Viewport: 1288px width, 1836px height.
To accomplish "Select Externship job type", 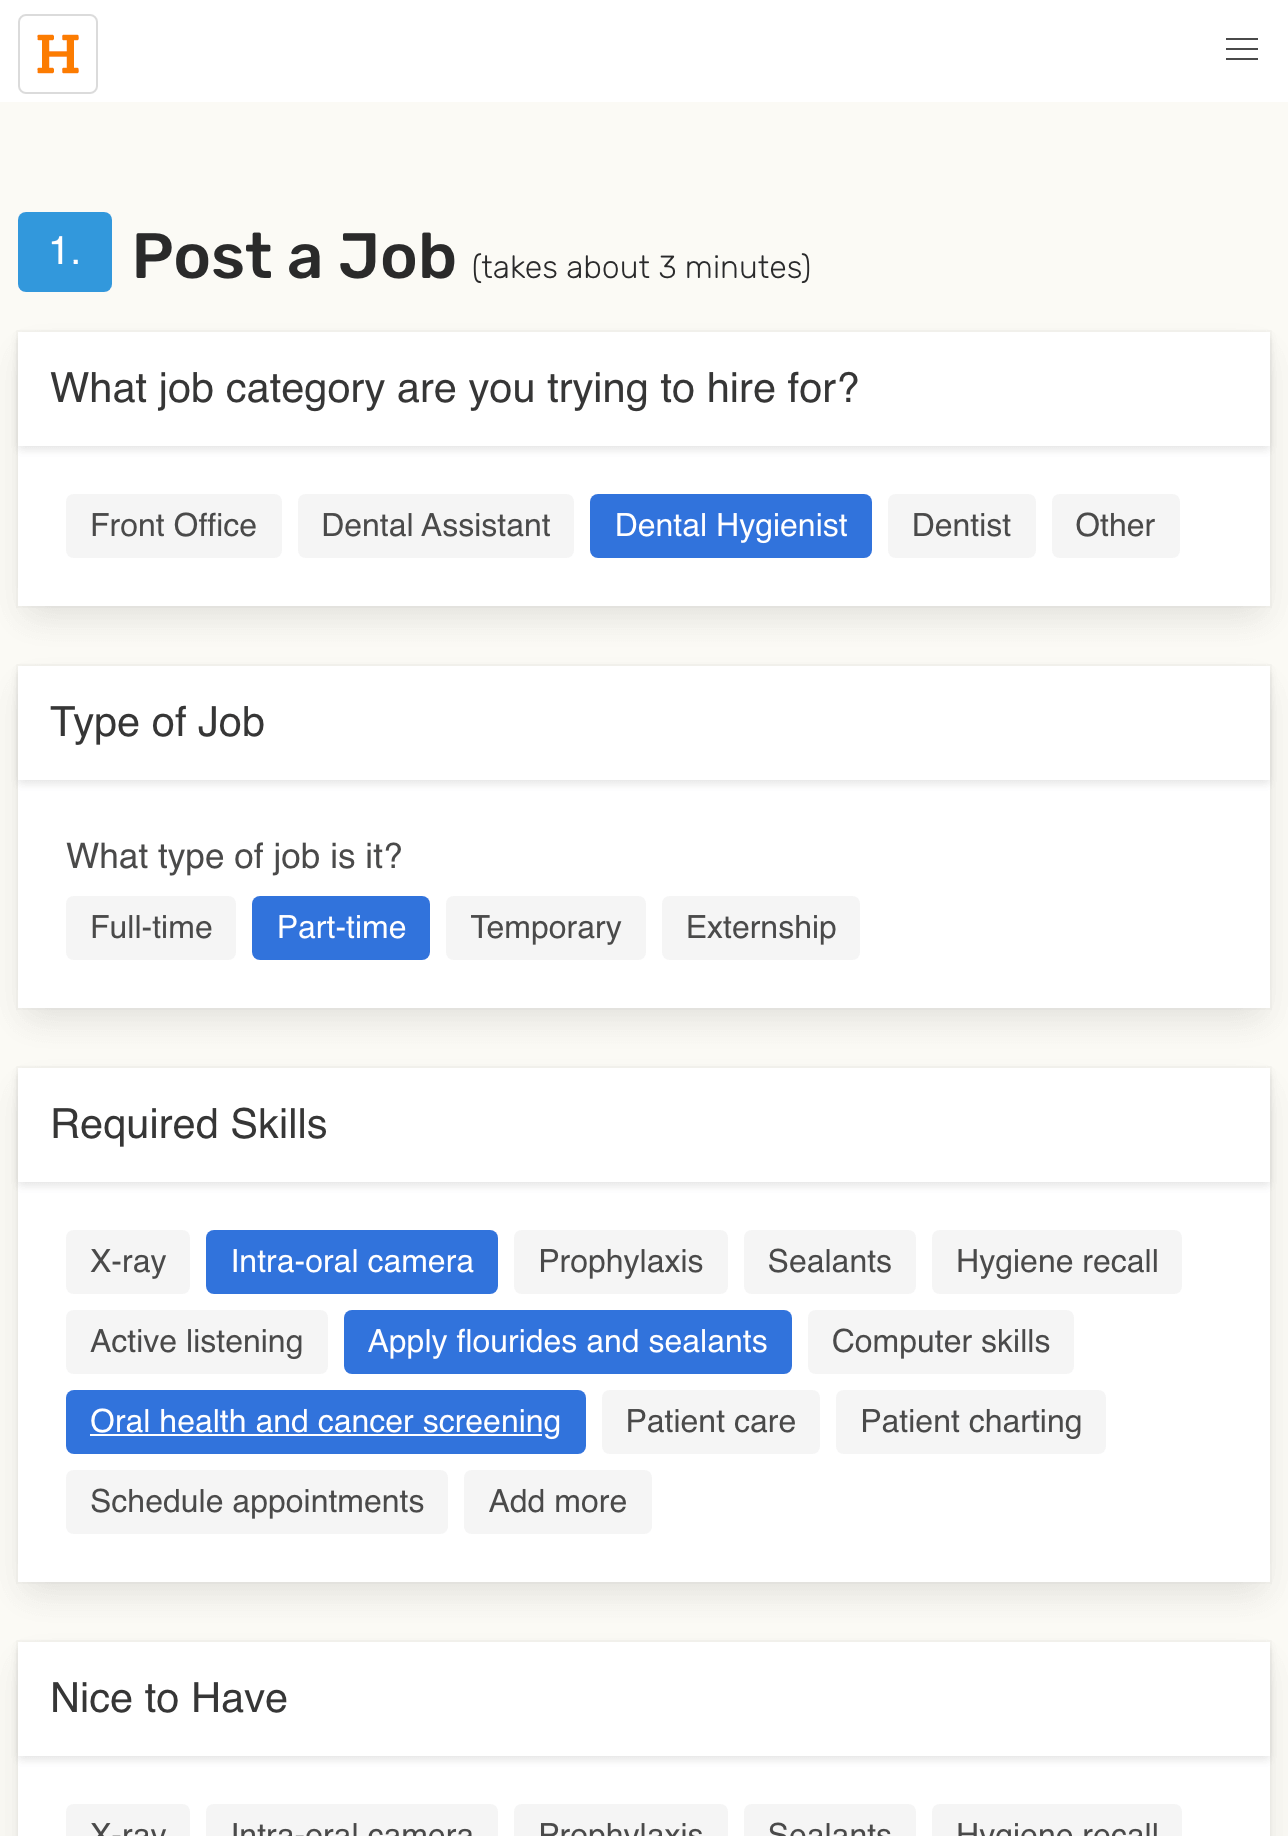I will point(761,928).
